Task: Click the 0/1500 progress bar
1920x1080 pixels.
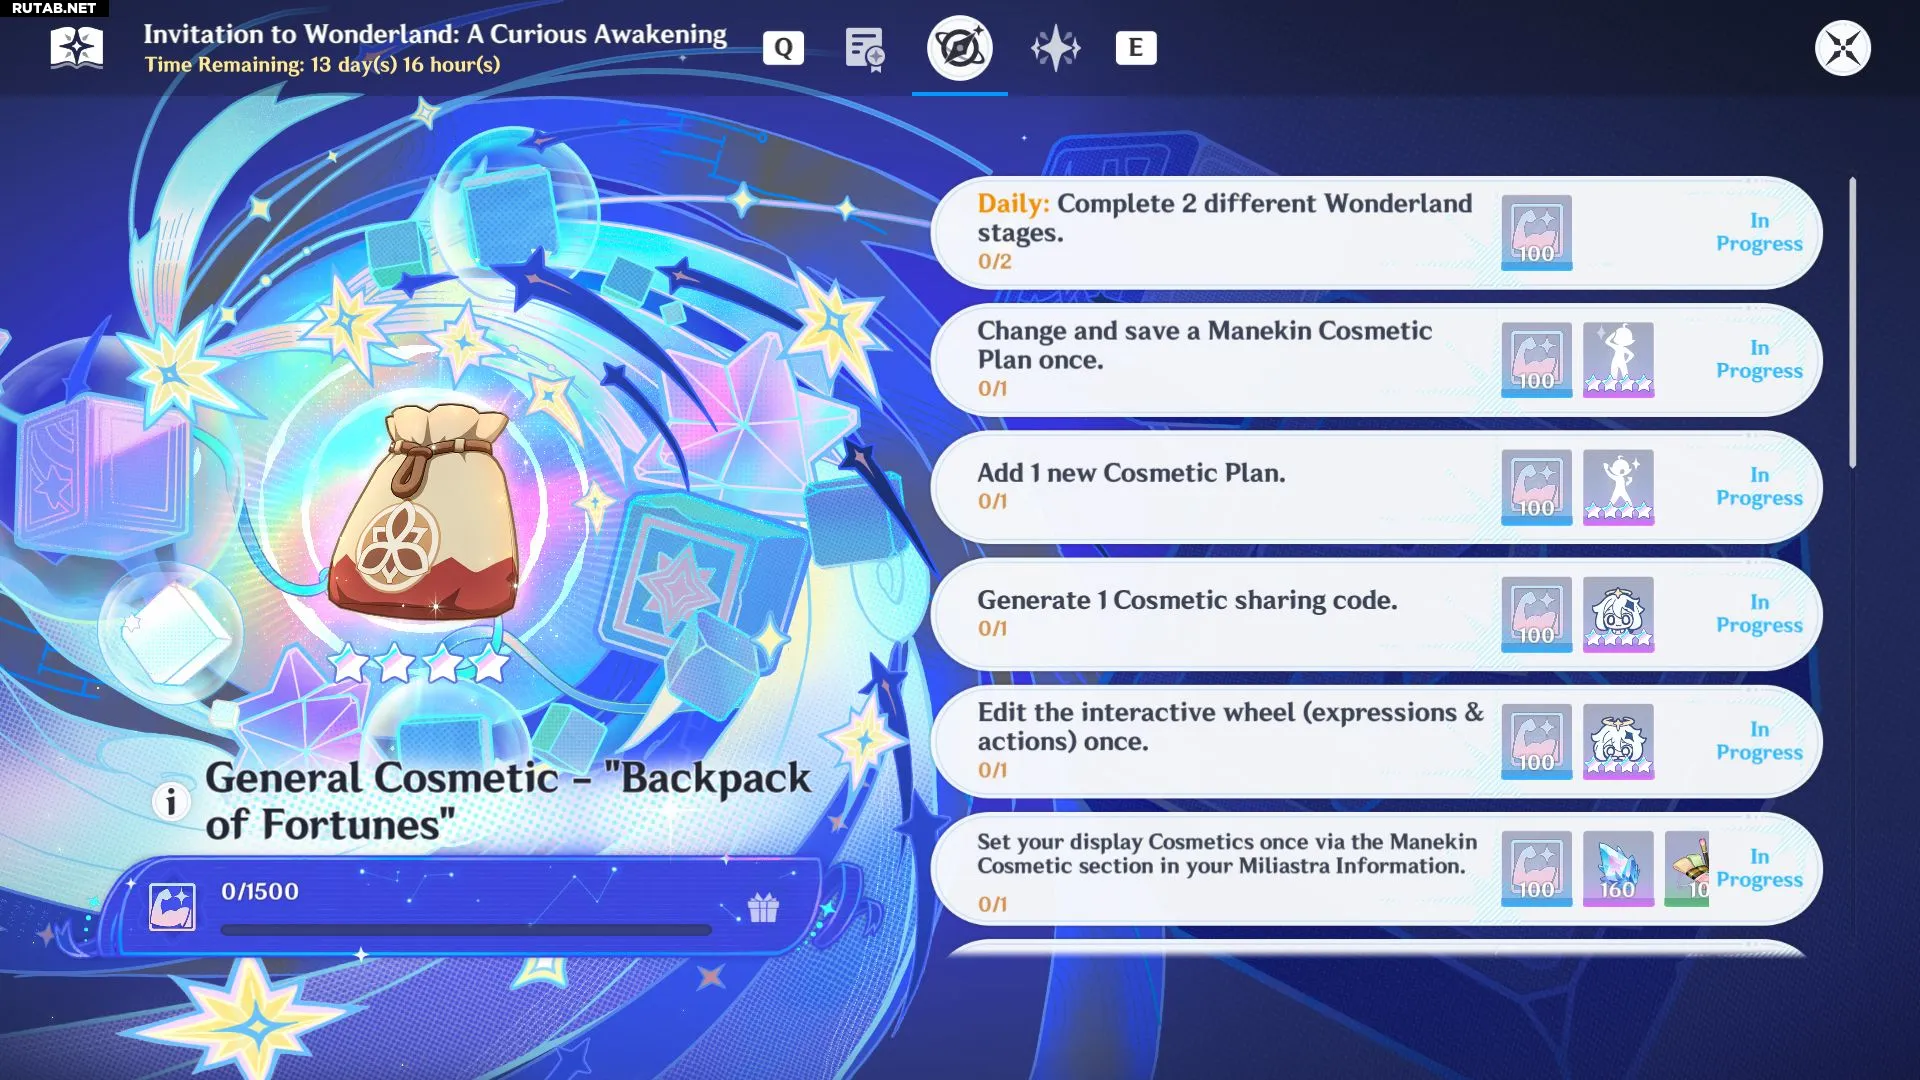Action: tap(465, 930)
